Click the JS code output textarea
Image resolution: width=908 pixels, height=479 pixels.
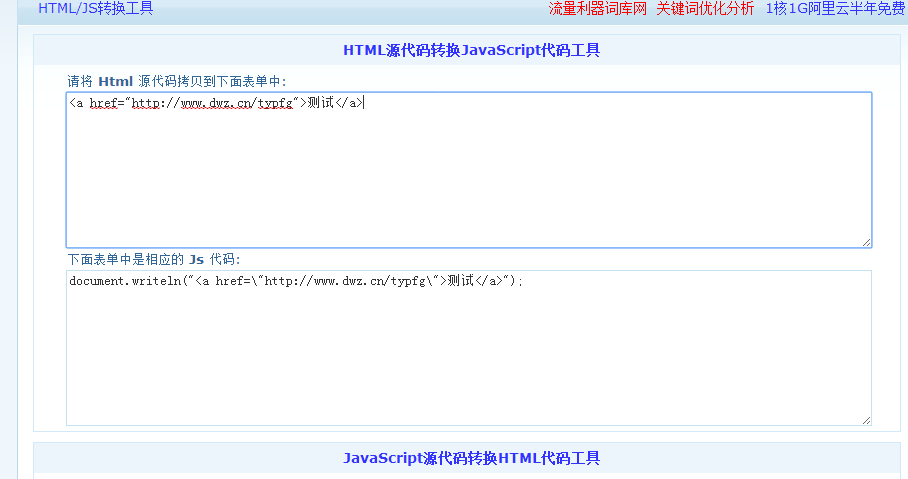469,348
